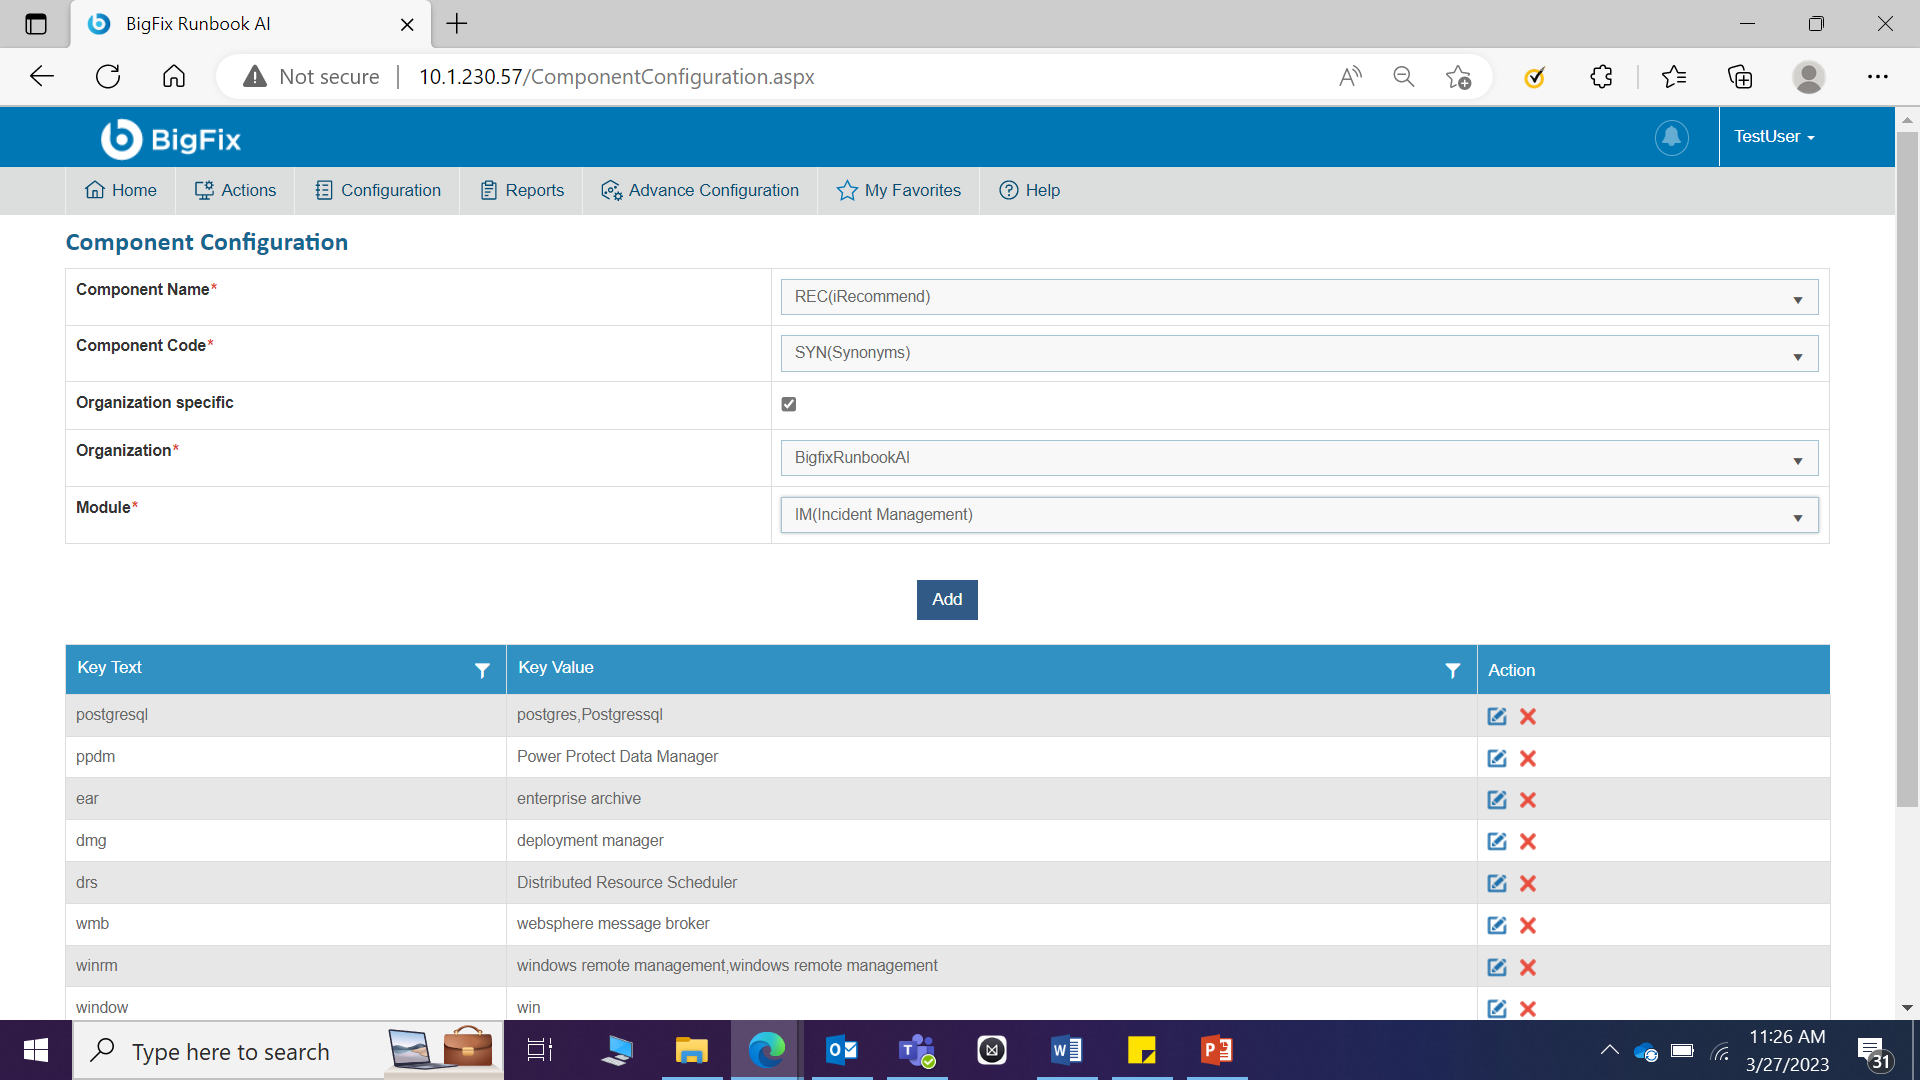The image size is (1920, 1080).
Task: Uncheck Organization specific checkbox
Action: point(789,404)
